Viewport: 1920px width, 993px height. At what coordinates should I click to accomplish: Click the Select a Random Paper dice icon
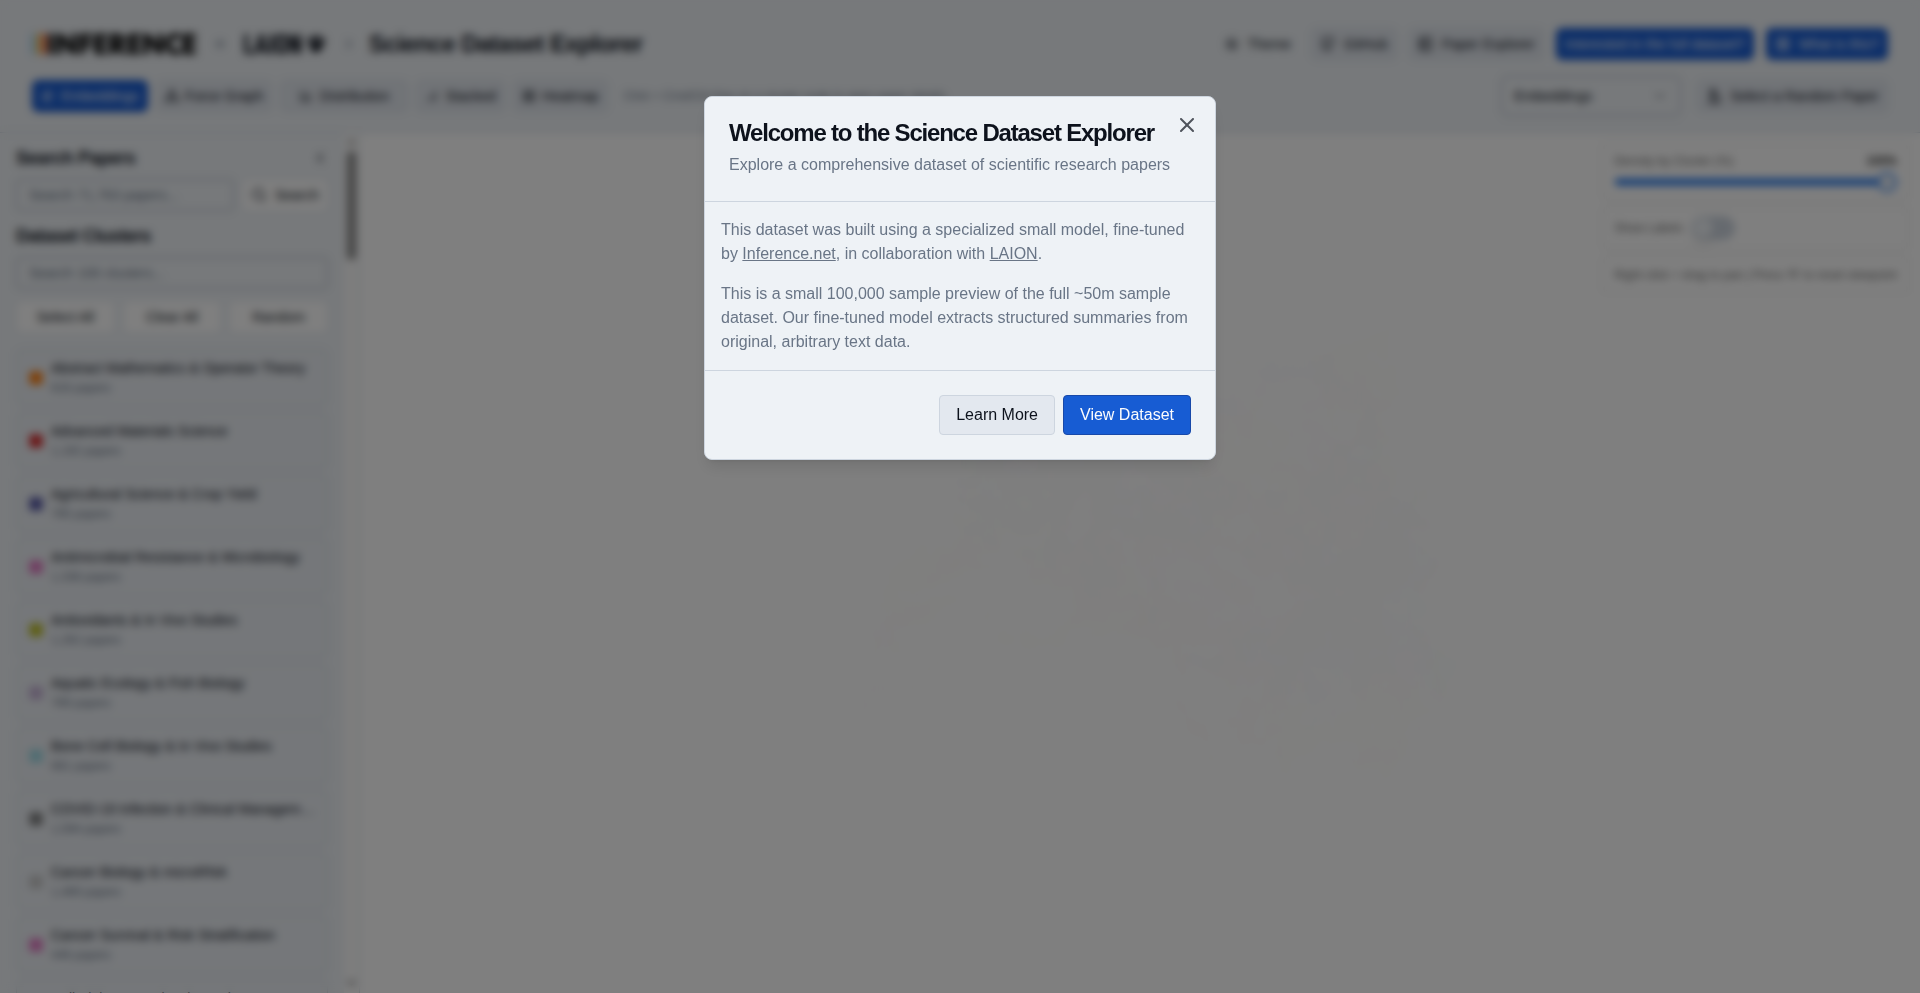coord(1714,96)
